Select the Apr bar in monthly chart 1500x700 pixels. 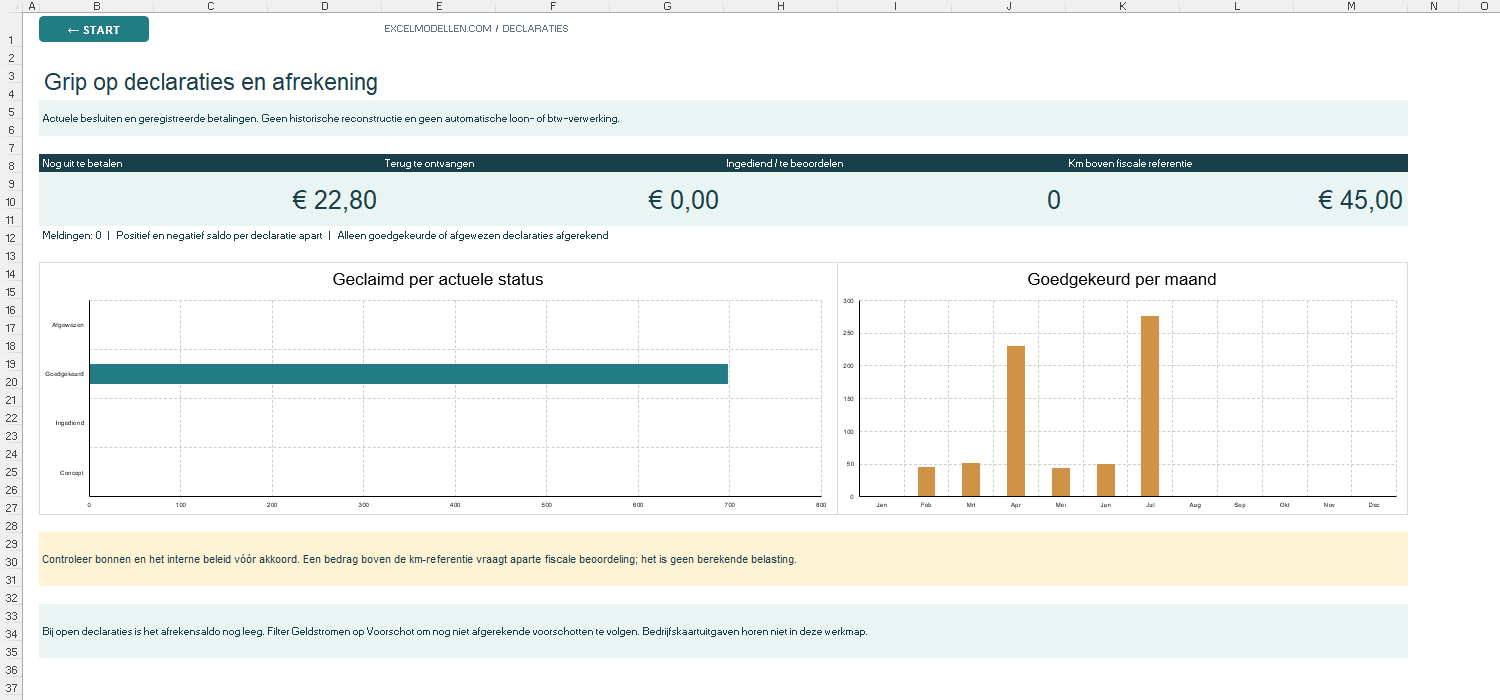pyautogui.click(x=1016, y=421)
